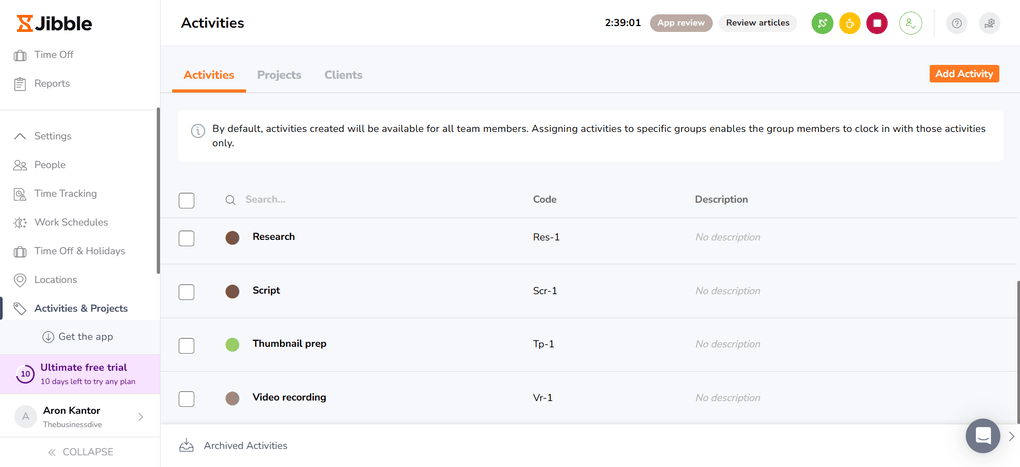Click the arrow beside chat widget
Image resolution: width=1020 pixels, height=467 pixels.
(x=1011, y=436)
